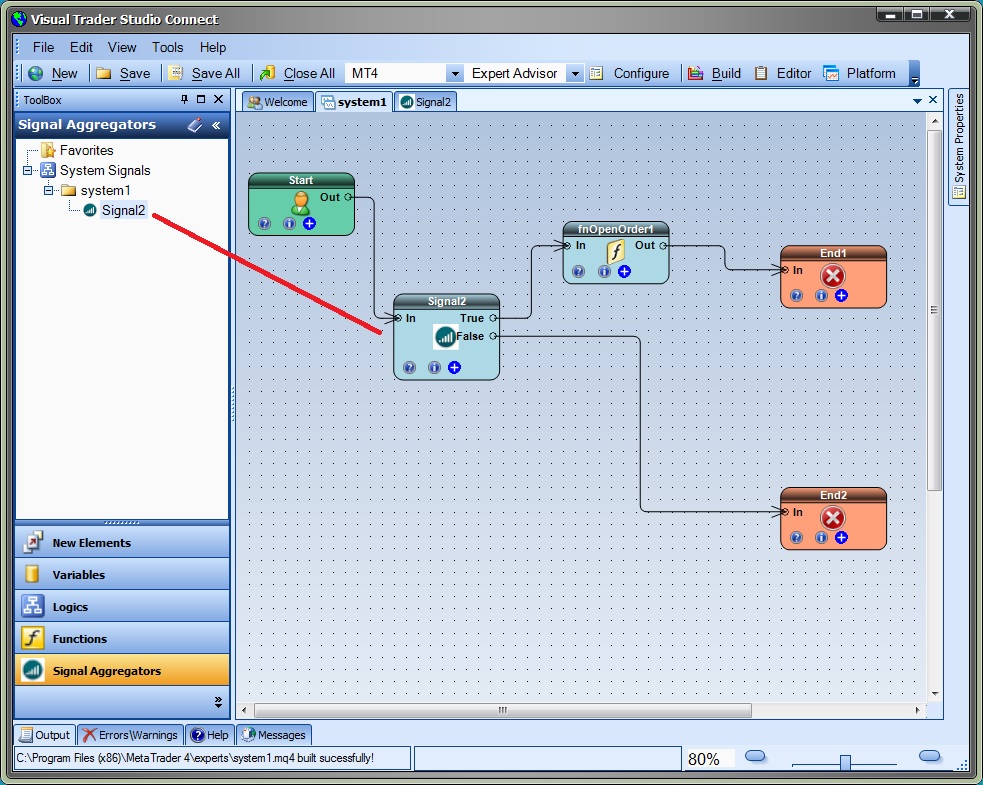The height and width of the screenshot is (785, 983).
Task: Click the info icon on Signal2 block
Action: coord(434,367)
